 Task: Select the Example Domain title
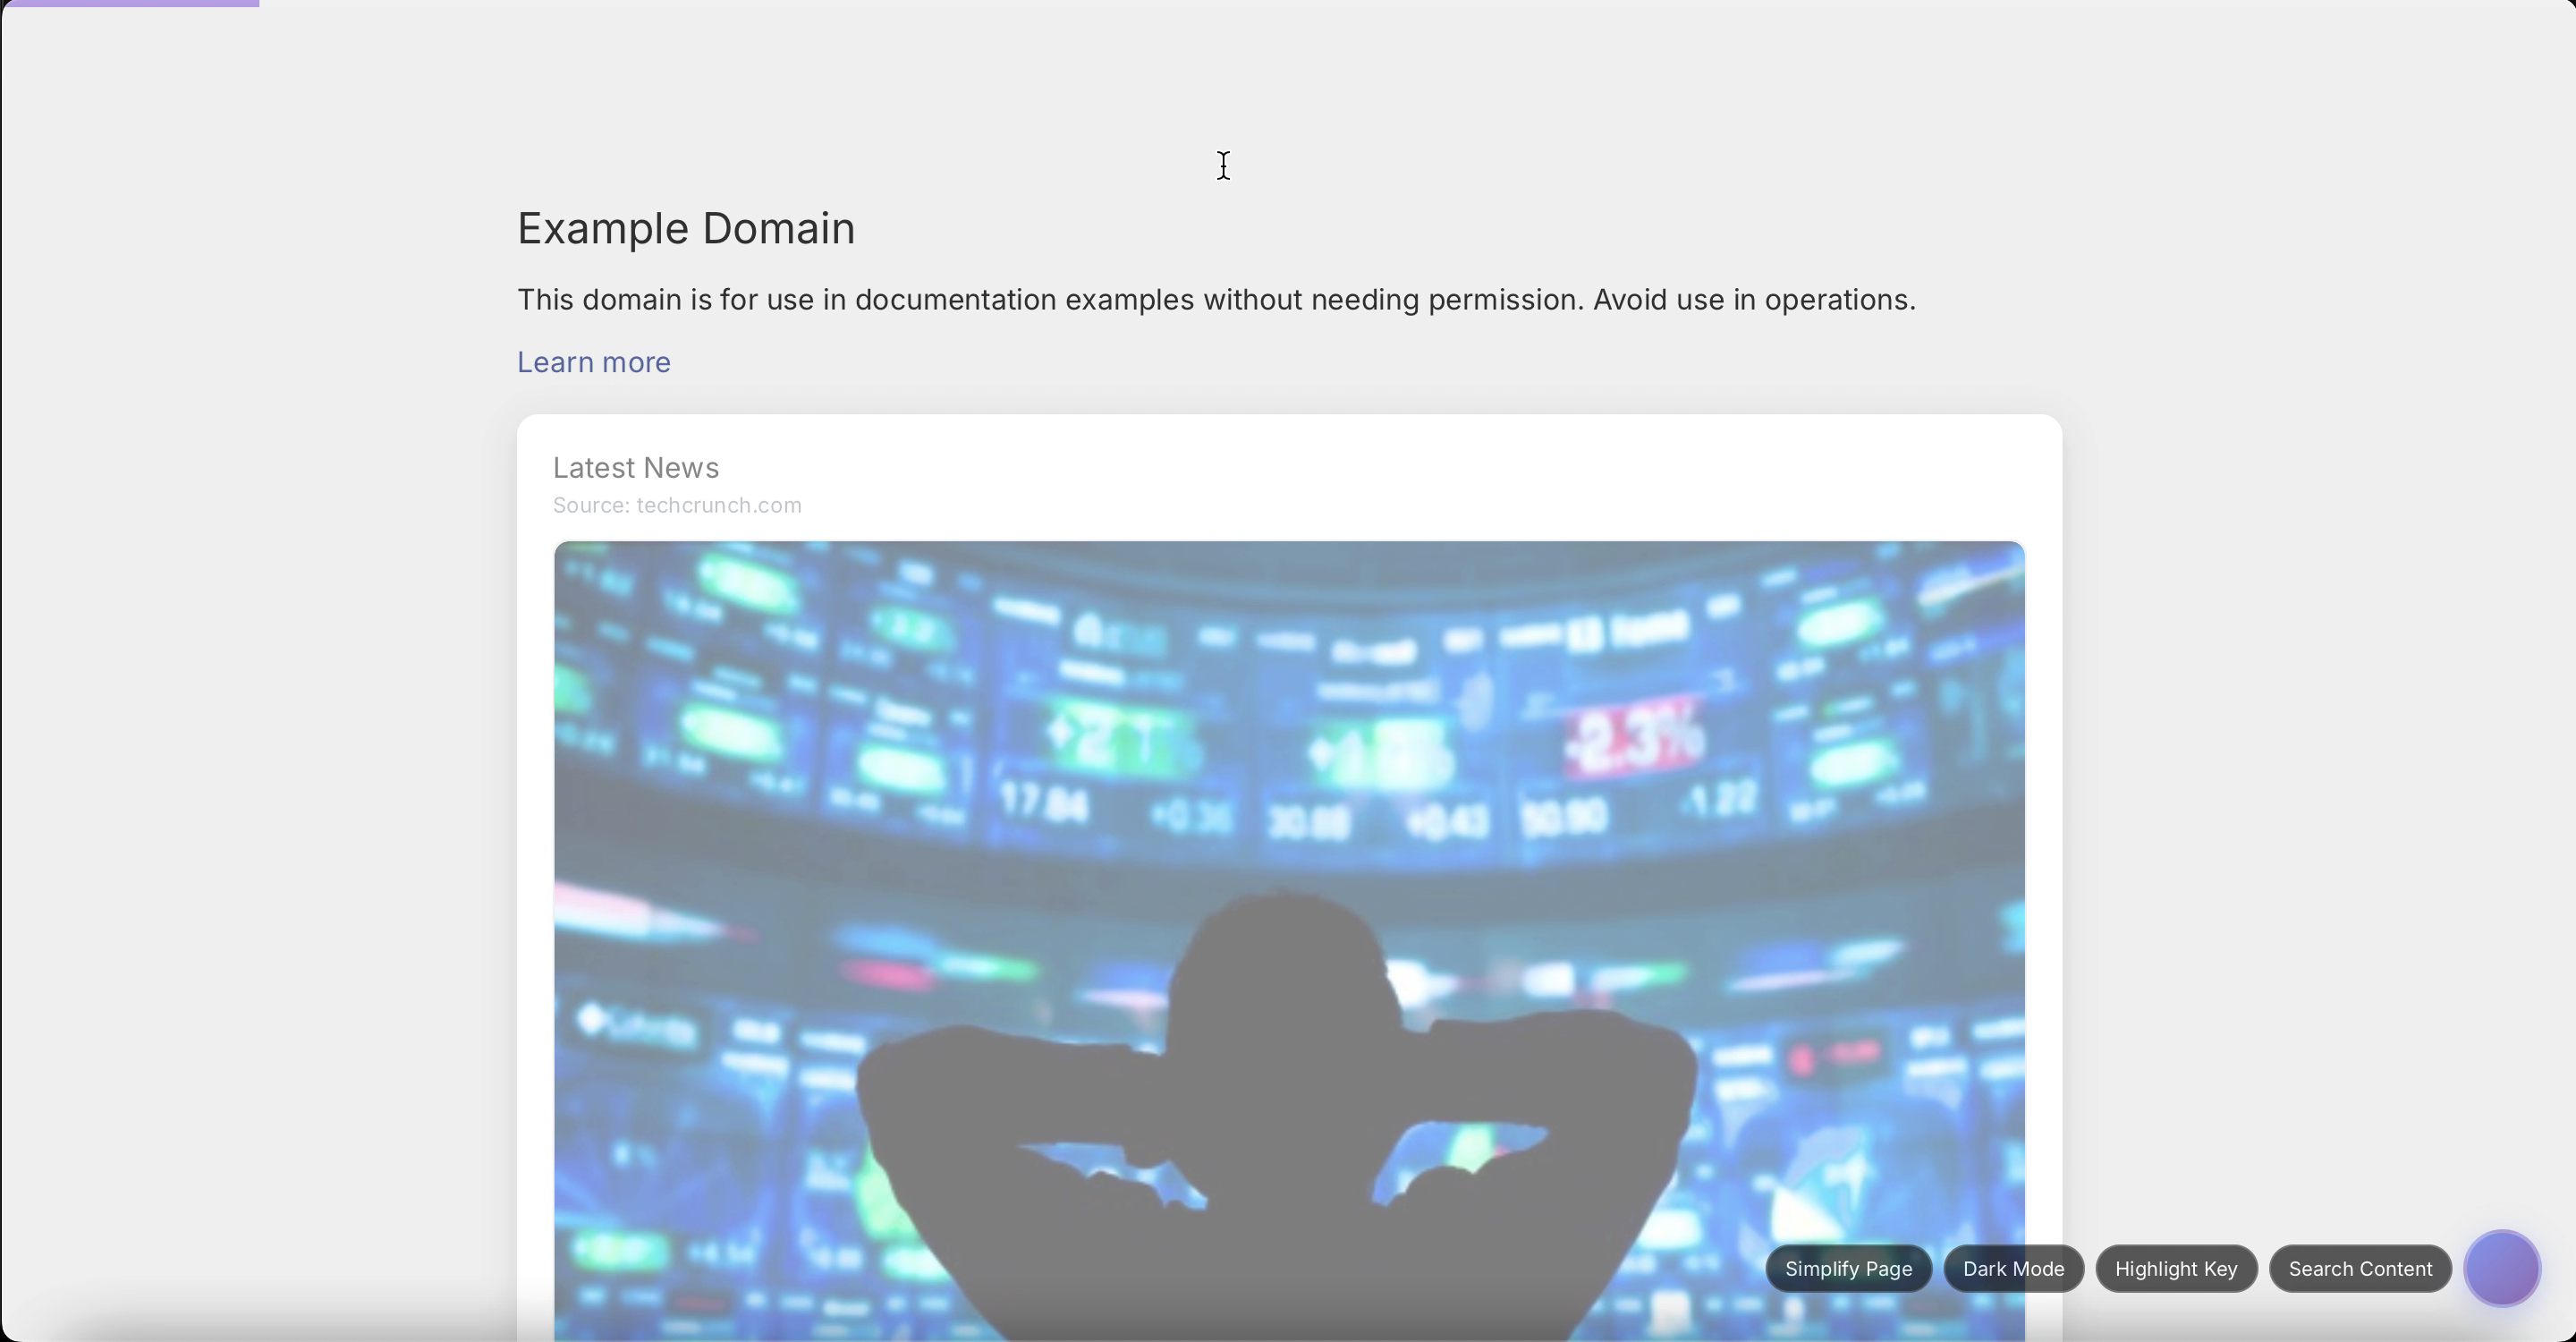[x=686, y=228]
